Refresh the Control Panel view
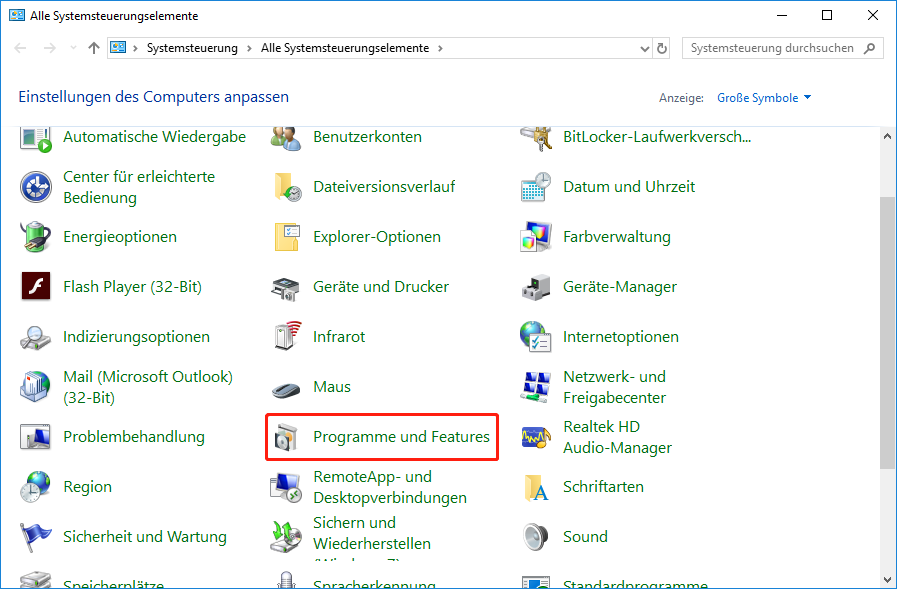 tap(662, 49)
